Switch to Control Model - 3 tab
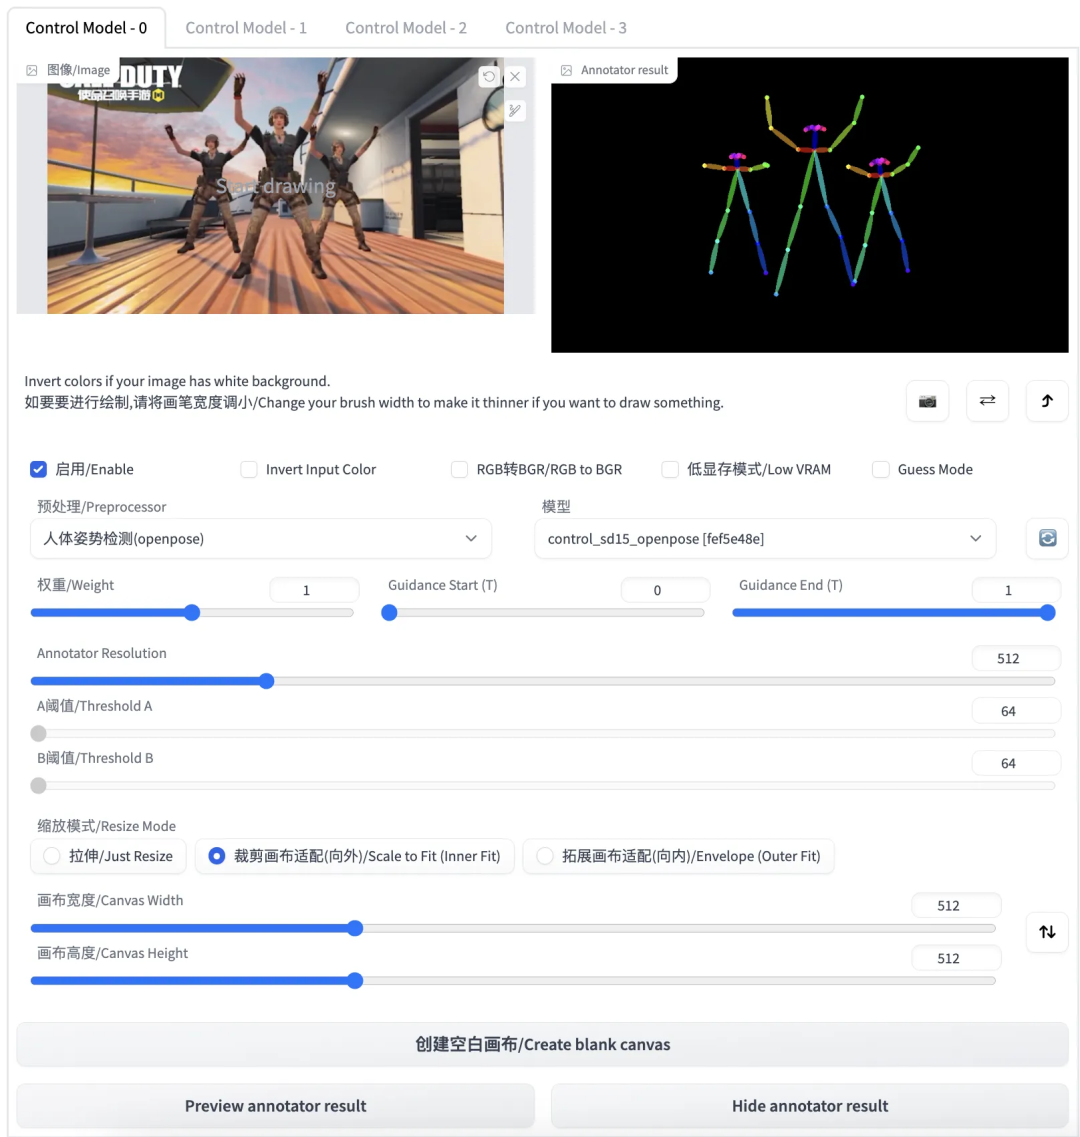Viewport: 1080px width, 1137px height. coord(566,28)
